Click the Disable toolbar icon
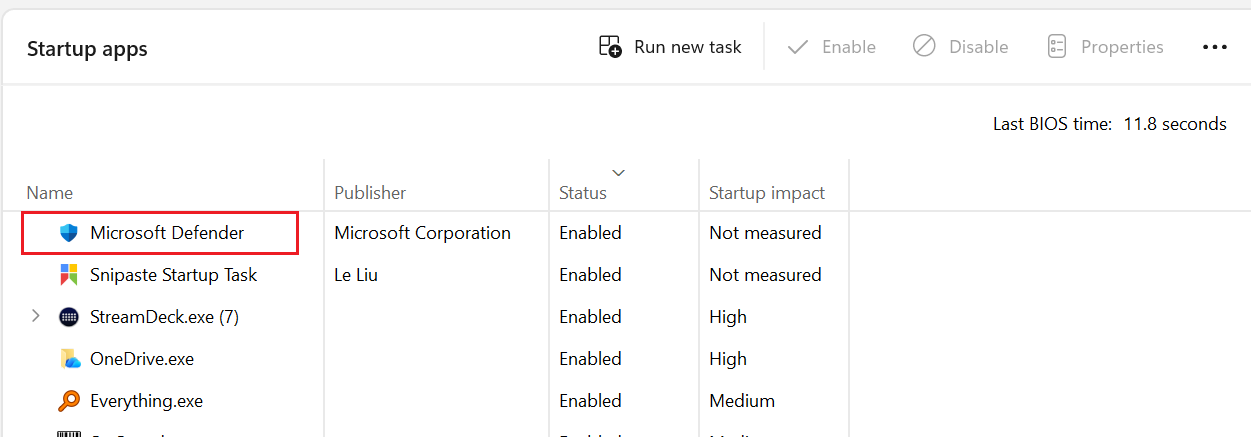The width and height of the screenshot is (1251, 437). (x=924, y=47)
